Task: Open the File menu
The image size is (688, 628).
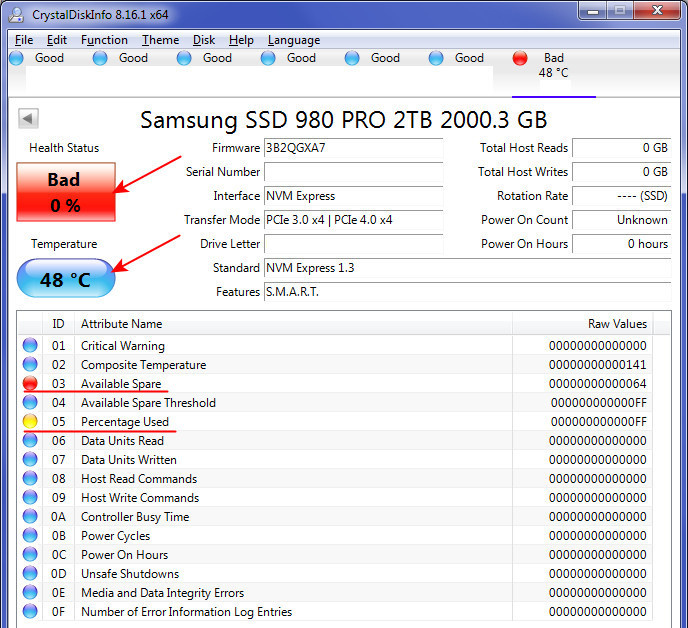Action: click(x=24, y=40)
